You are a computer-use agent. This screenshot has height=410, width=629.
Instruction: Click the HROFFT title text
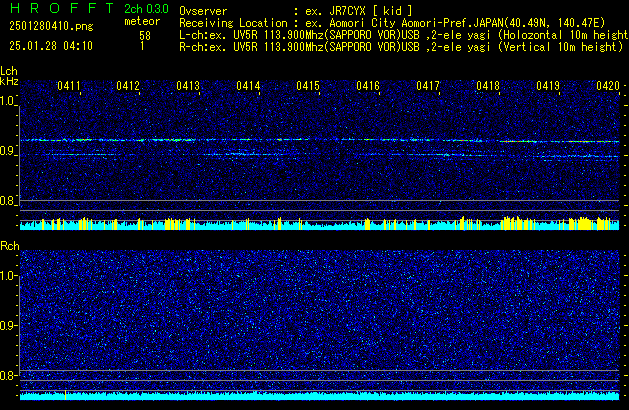(x=62, y=8)
